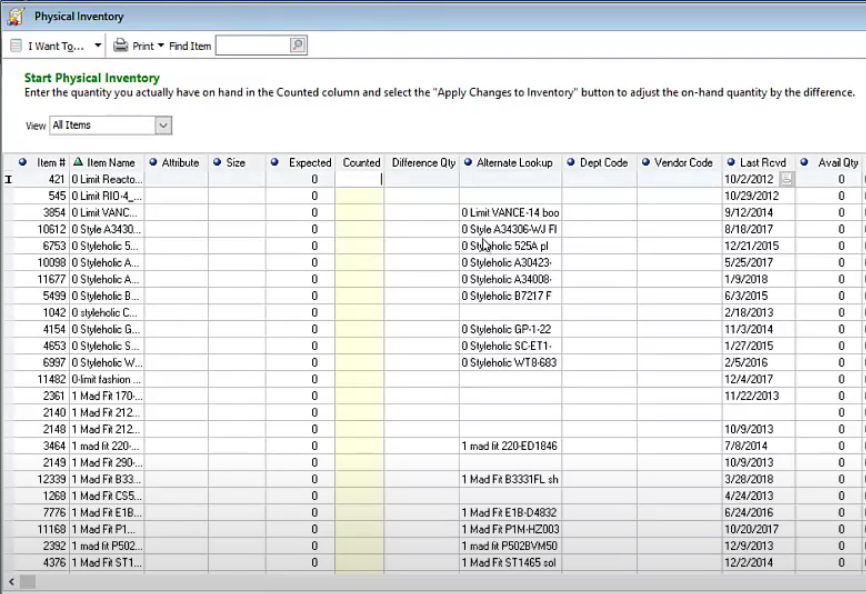This screenshot has width=866, height=594.
Task: Click the Attribute column header
Action: pos(180,163)
